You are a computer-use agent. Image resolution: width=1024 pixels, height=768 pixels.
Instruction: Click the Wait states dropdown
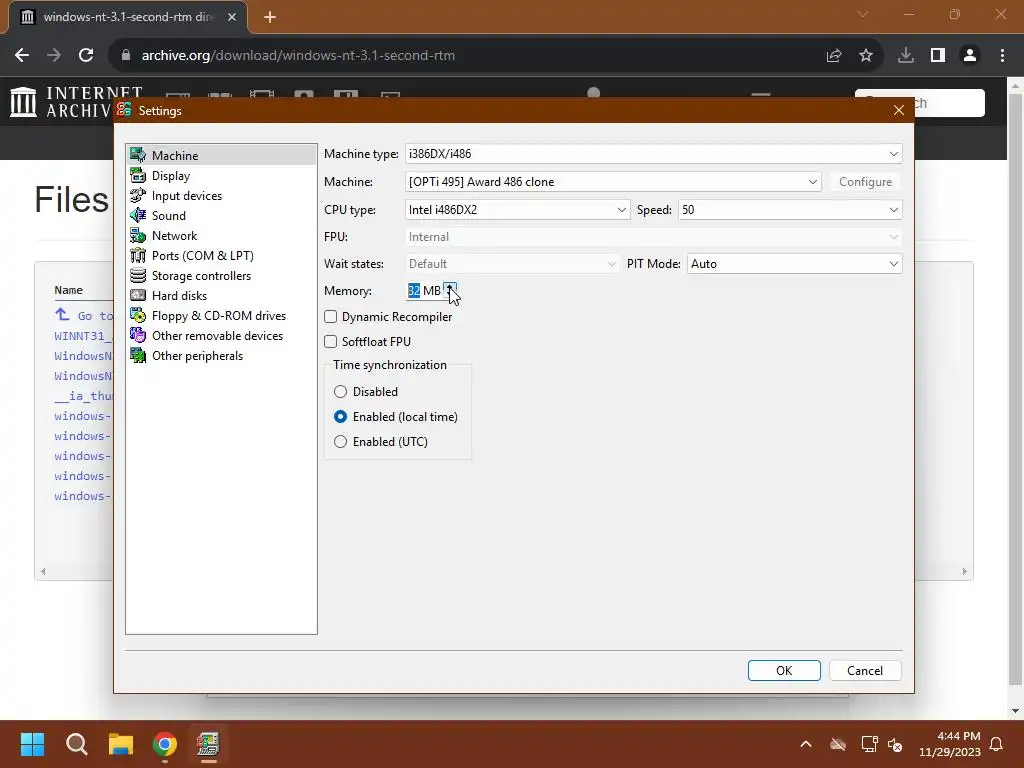(x=512, y=264)
